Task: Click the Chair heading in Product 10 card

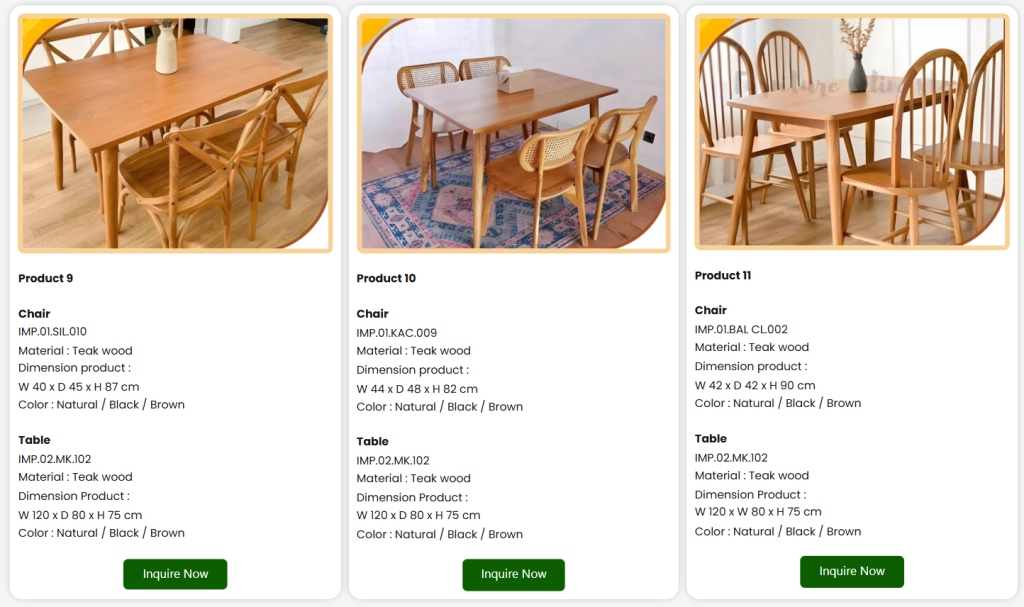Action: tap(372, 314)
